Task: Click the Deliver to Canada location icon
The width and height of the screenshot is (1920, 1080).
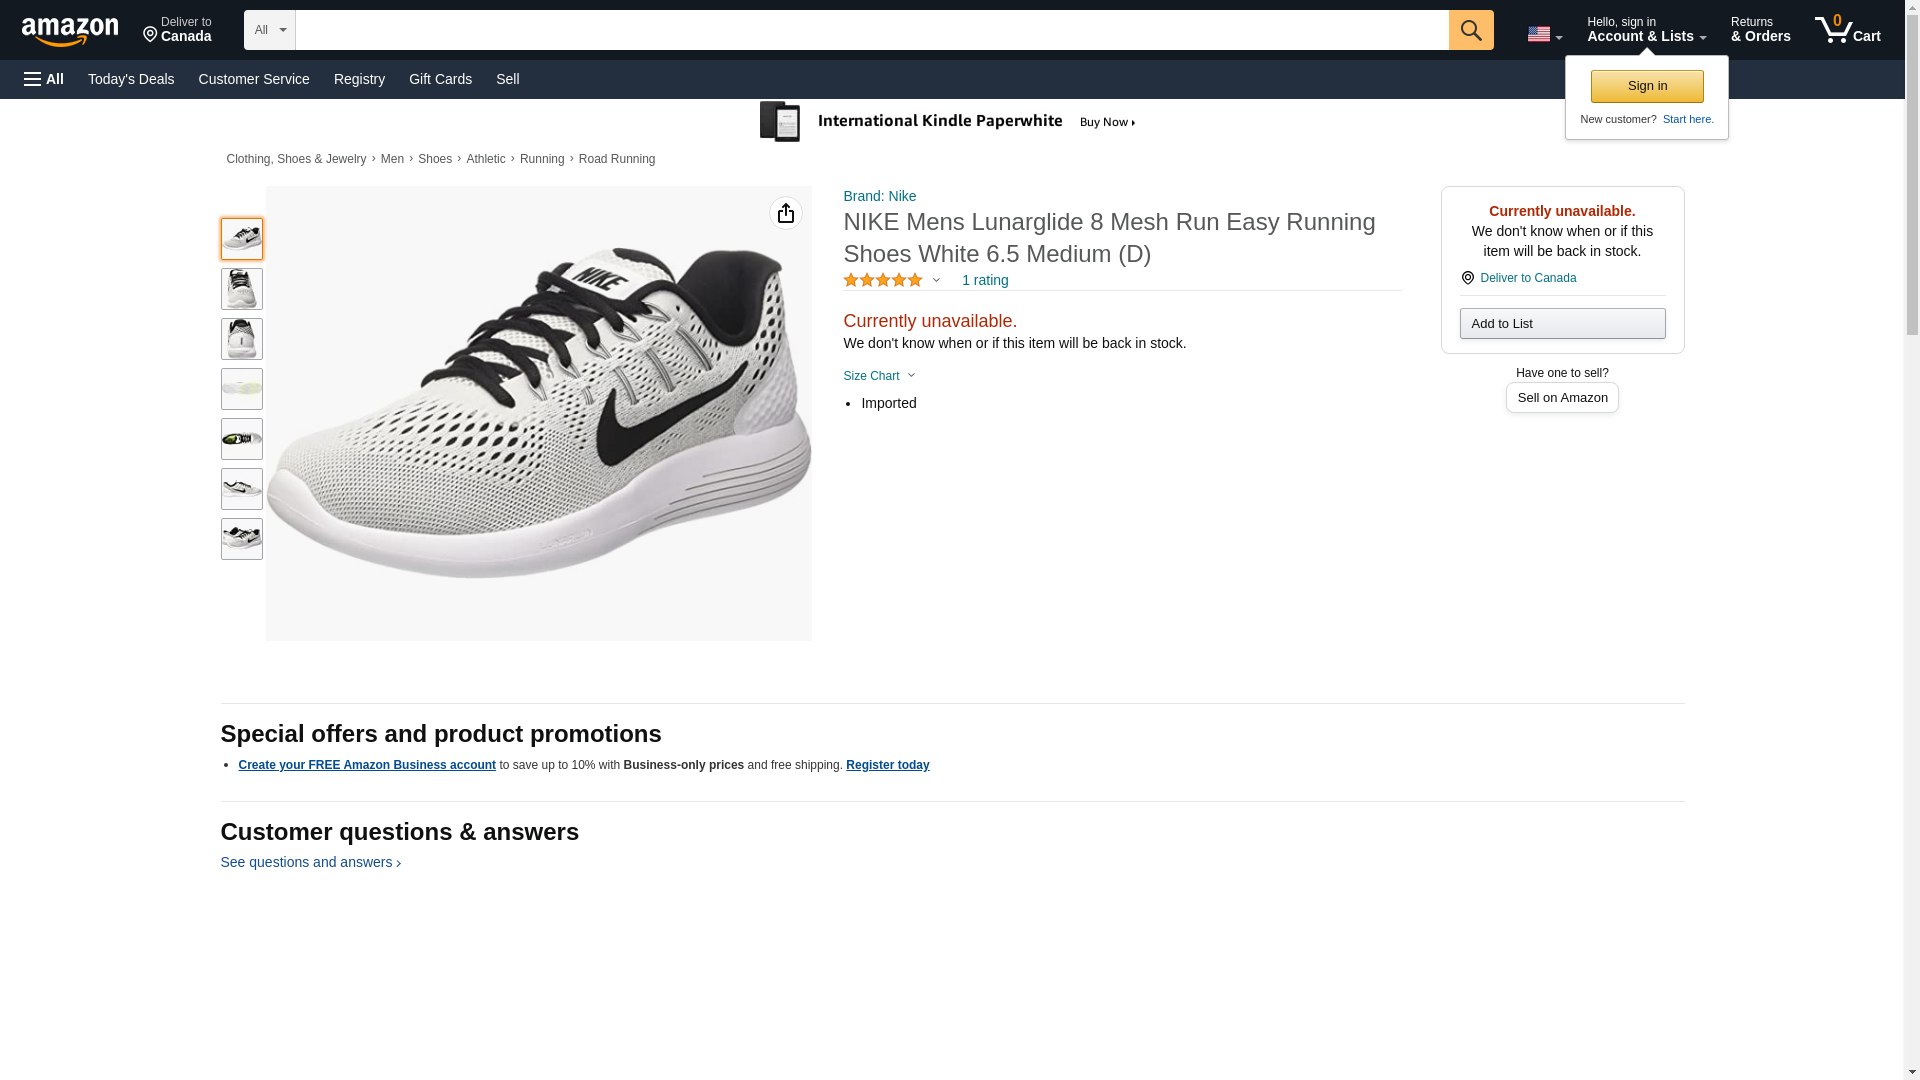Action: 1467,278
